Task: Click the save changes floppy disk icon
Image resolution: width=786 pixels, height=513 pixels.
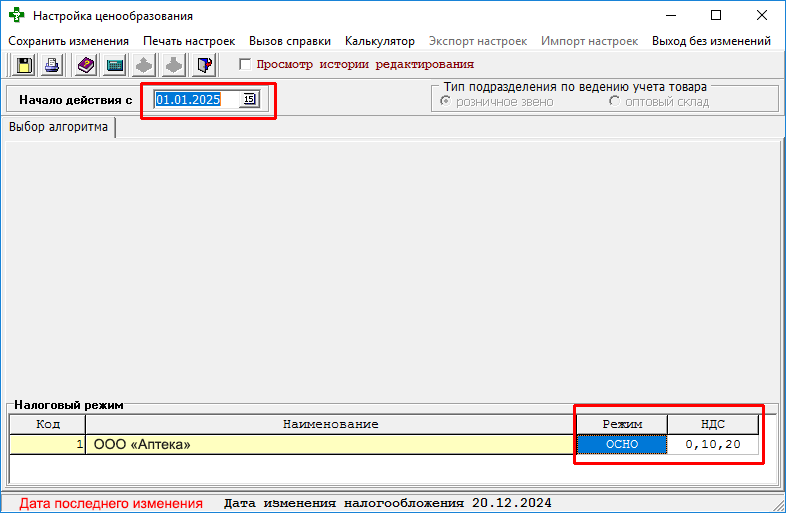Action: [x=24, y=65]
